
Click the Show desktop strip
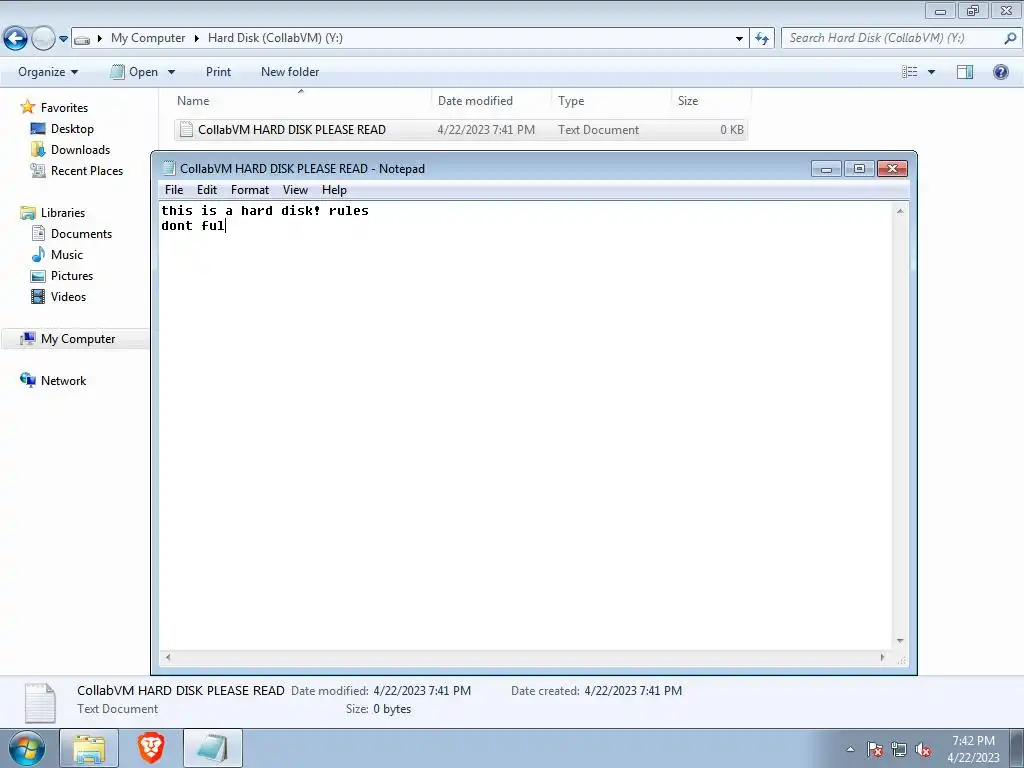pyautogui.click(x=1016, y=748)
